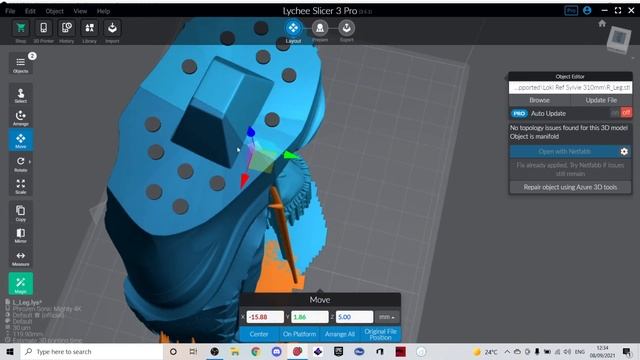Launch the green Magic tool

pos(20,284)
